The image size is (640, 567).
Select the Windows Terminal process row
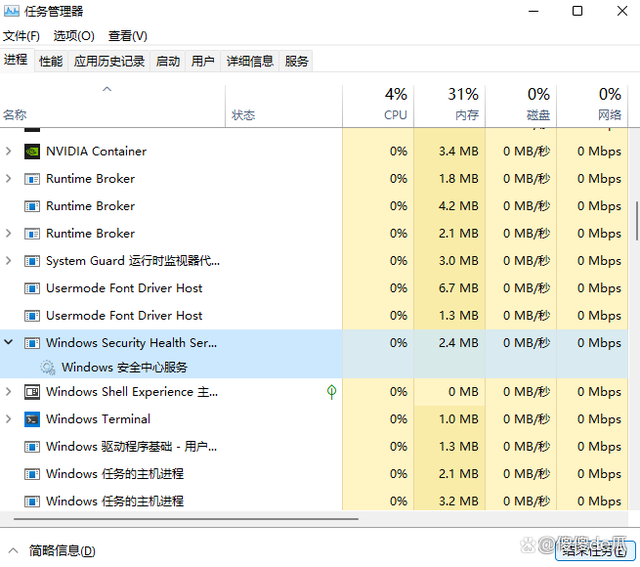click(313, 419)
